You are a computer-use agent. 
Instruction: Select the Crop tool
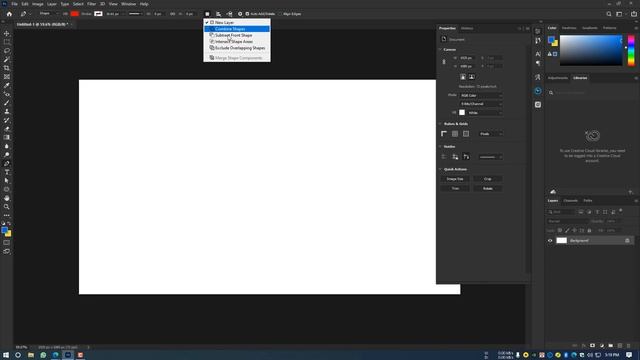click(7, 68)
